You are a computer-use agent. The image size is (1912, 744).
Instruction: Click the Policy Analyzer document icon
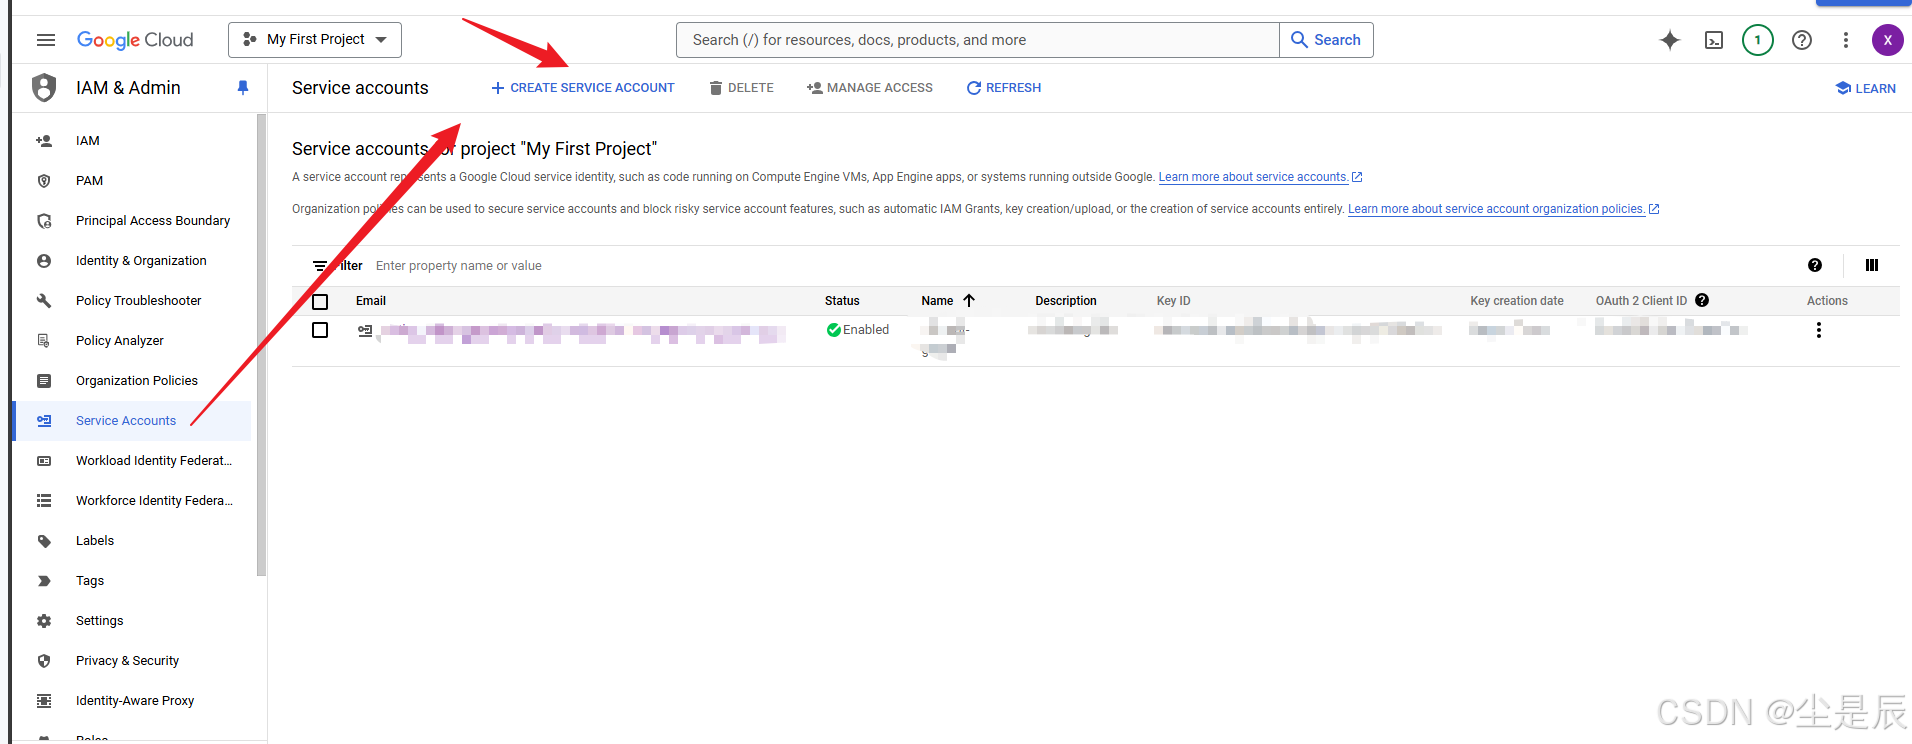tap(44, 341)
